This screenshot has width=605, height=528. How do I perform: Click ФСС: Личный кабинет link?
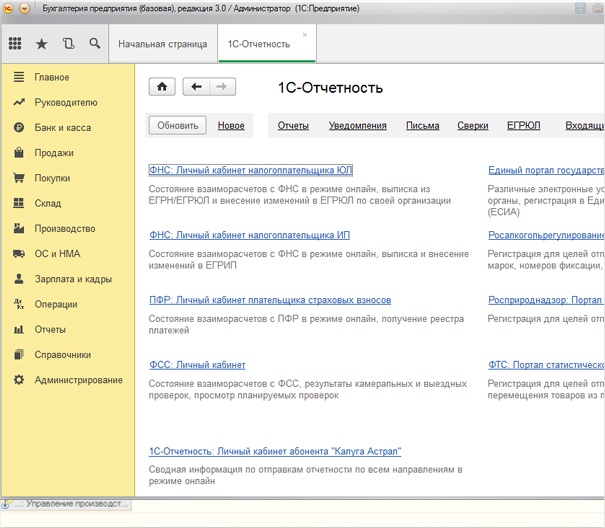tap(197, 365)
